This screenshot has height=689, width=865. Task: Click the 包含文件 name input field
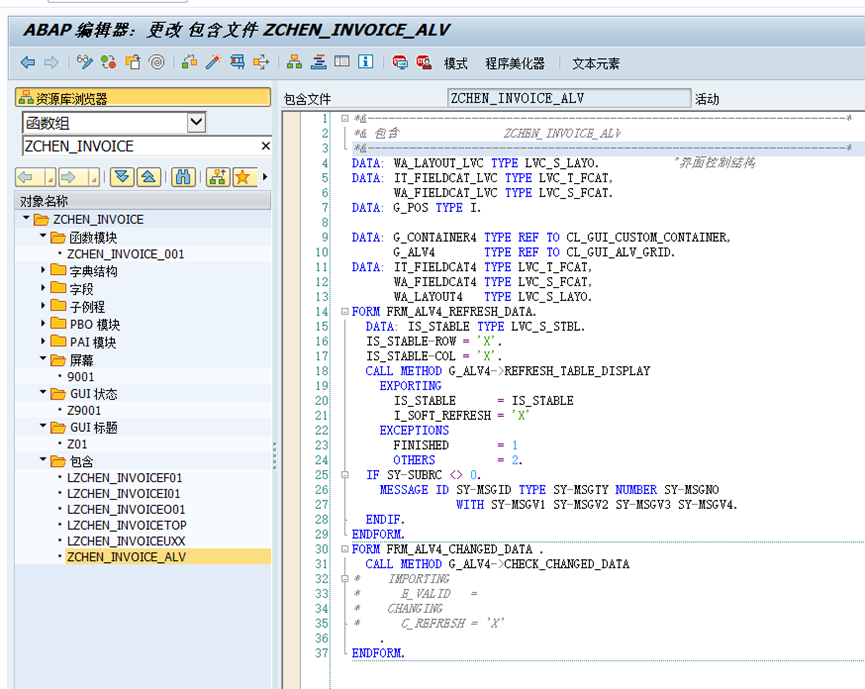point(565,98)
